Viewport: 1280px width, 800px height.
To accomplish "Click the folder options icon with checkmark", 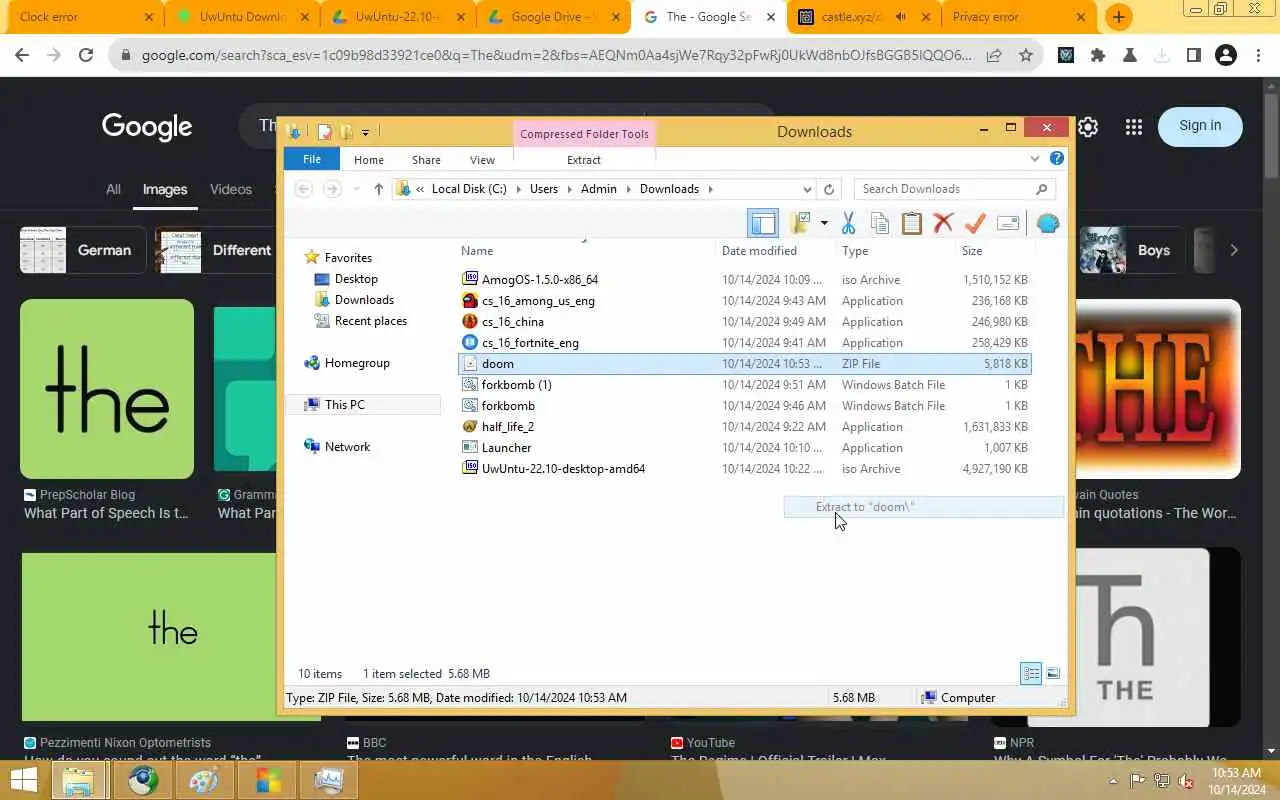I will click(x=800, y=223).
